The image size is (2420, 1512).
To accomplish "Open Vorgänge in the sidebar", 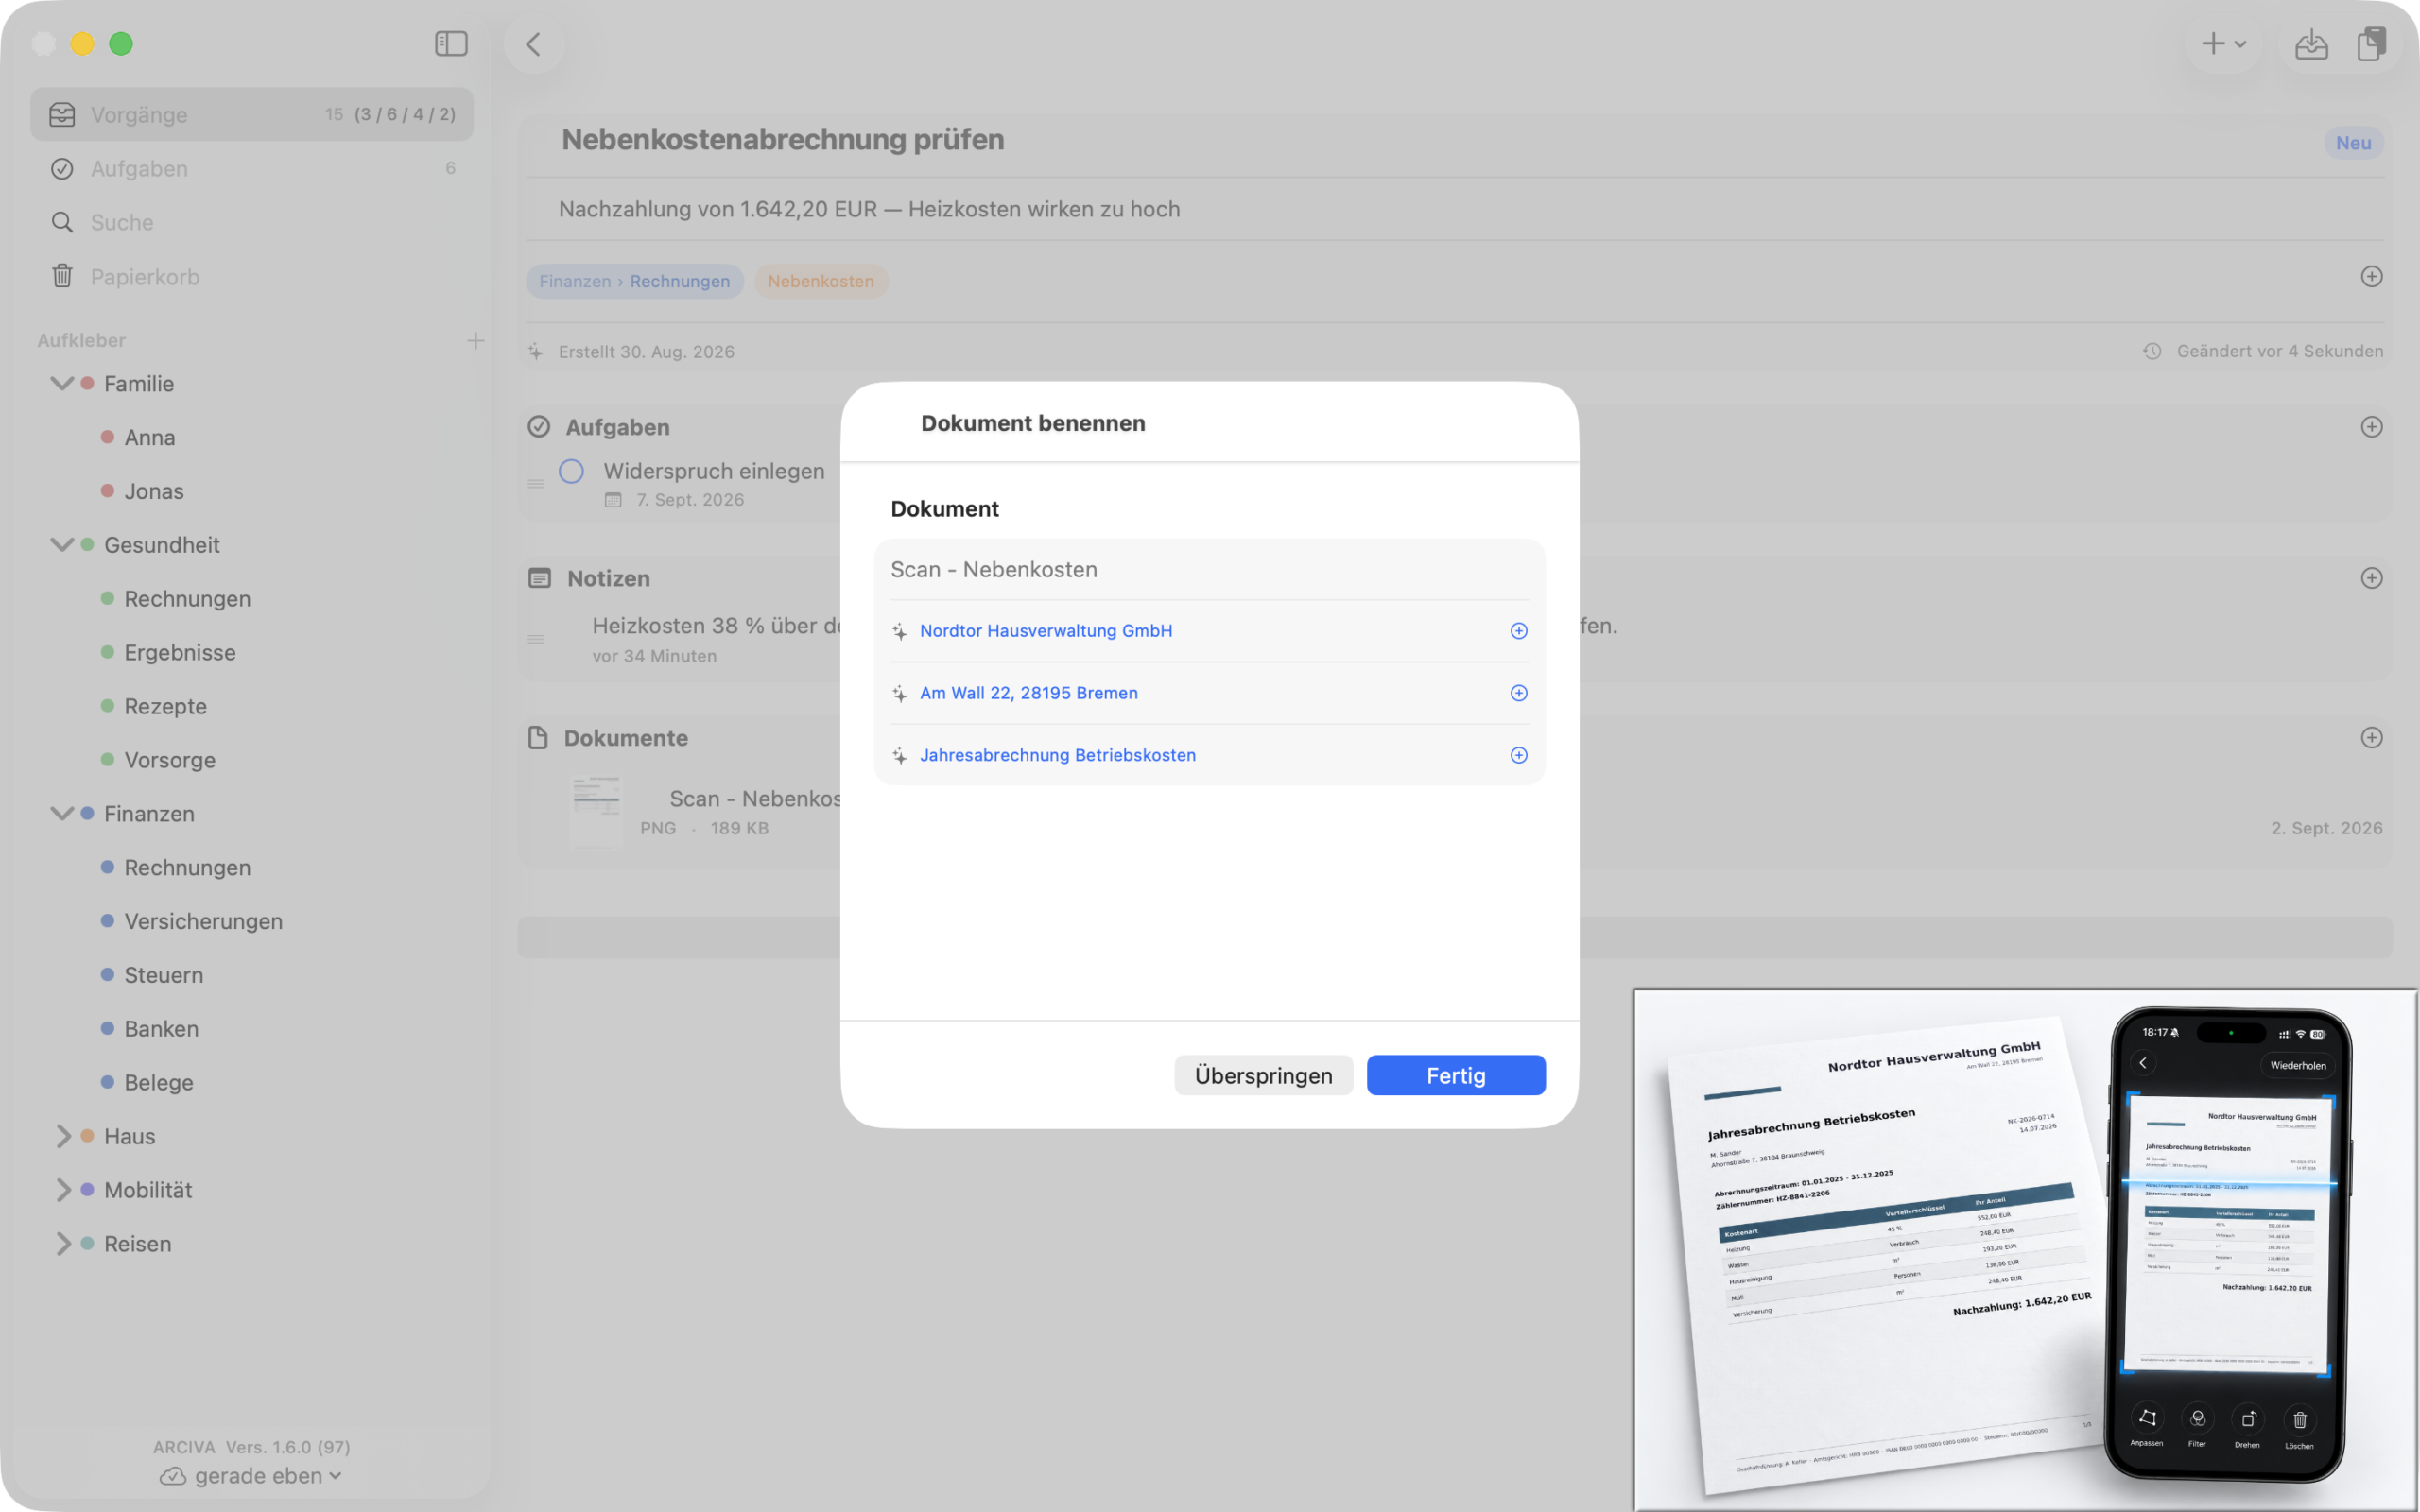I will pyautogui.click(x=252, y=114).
